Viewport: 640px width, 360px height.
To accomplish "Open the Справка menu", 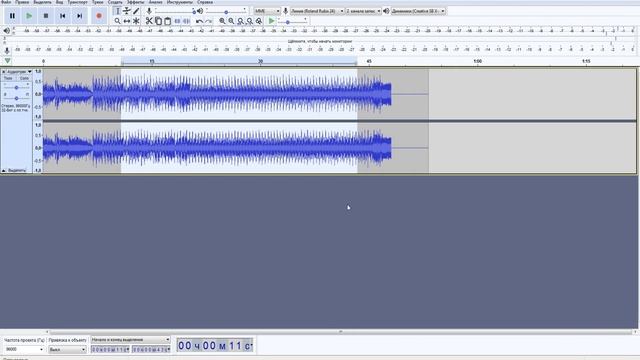I will (x=204, y=2).
